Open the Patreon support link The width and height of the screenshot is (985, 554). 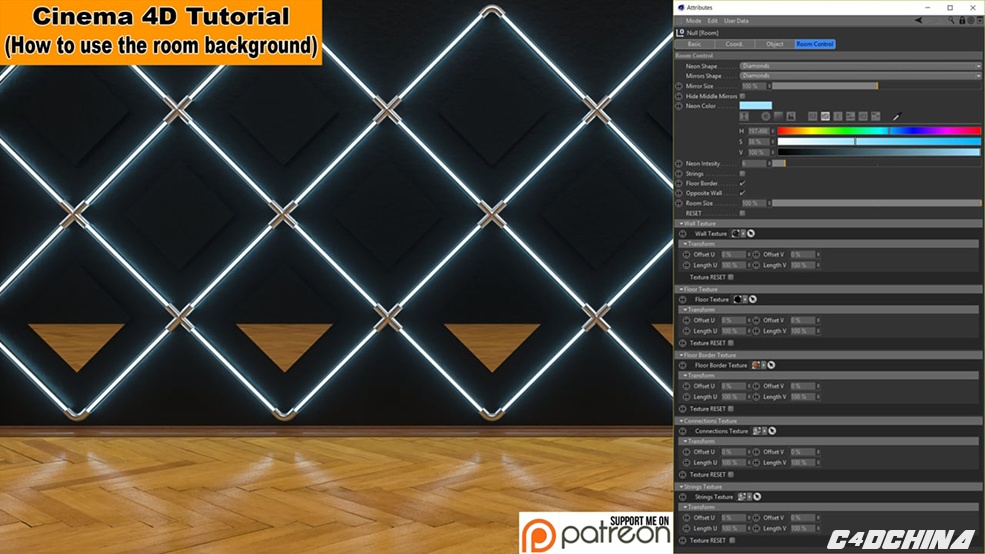596,533
